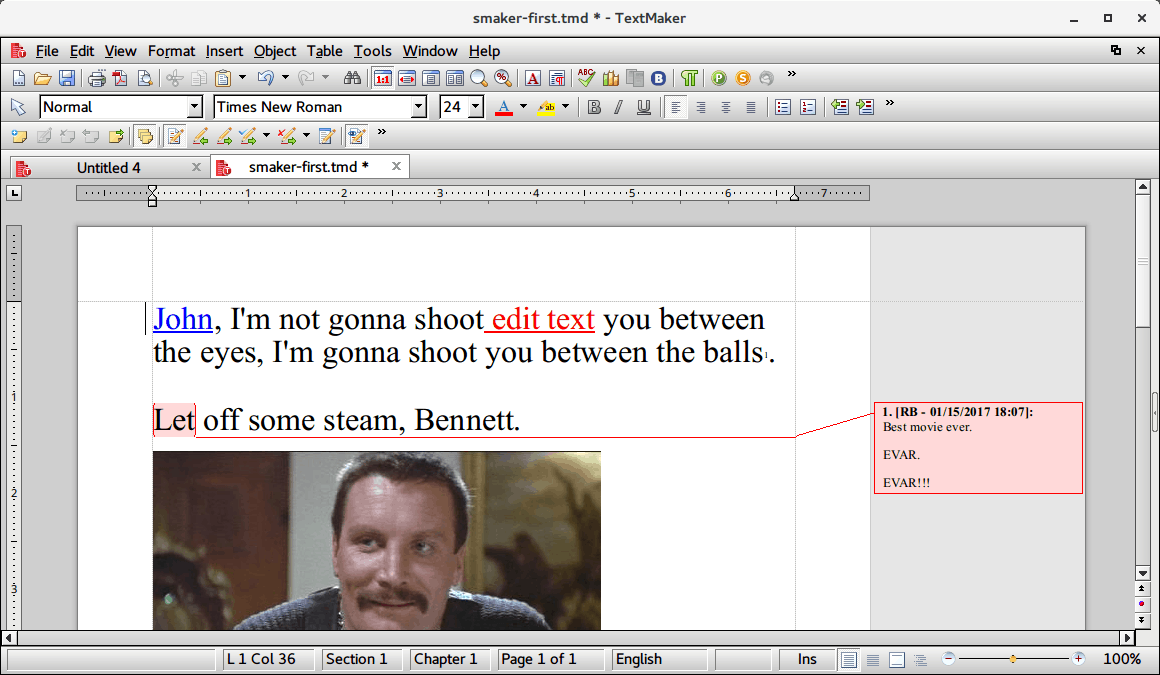Expand the font color dropdown arrow
The height and width of the screenshot is (675, 1160).
pyautogui.click(x=524, y=107)
